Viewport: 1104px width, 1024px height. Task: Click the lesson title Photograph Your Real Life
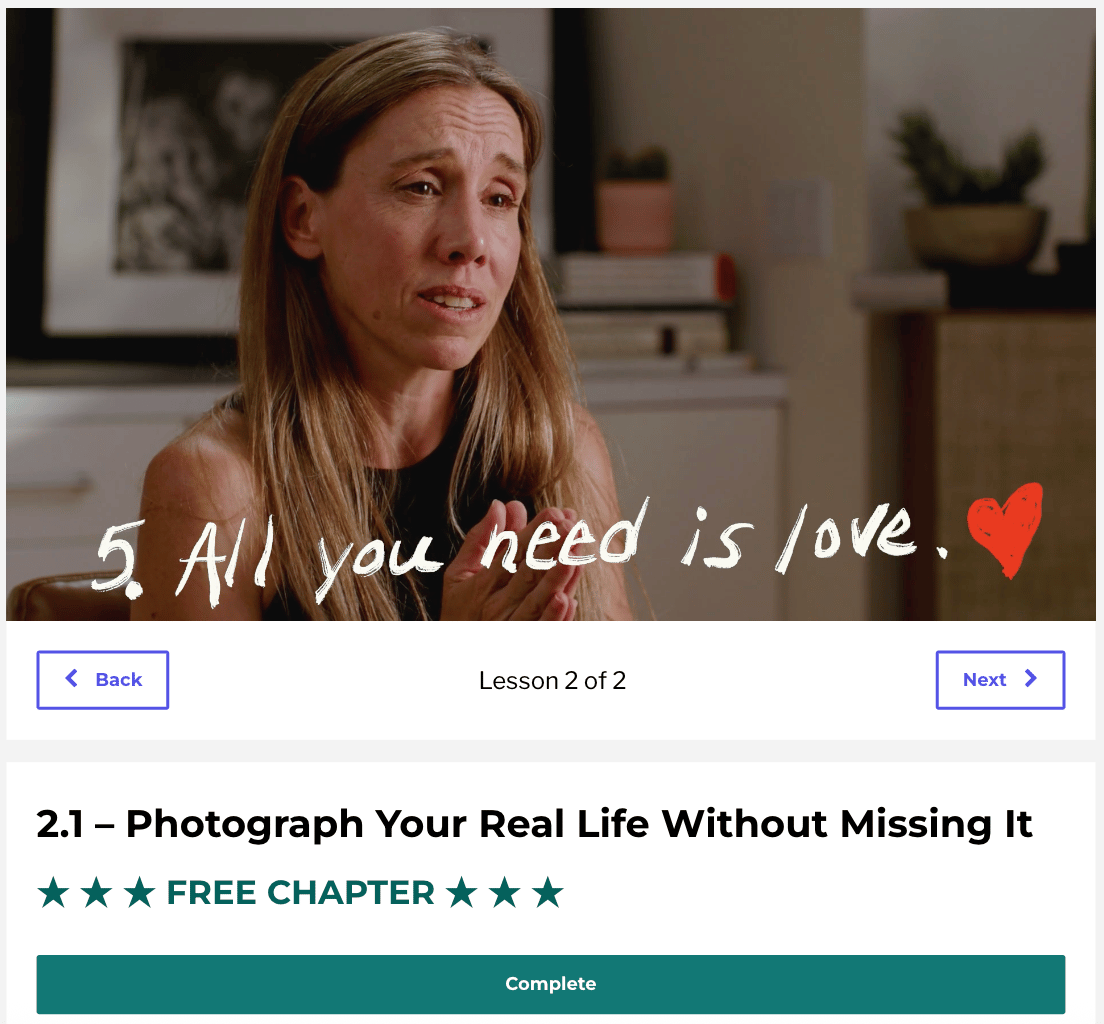pyautogui.click(x=534, y=823)
